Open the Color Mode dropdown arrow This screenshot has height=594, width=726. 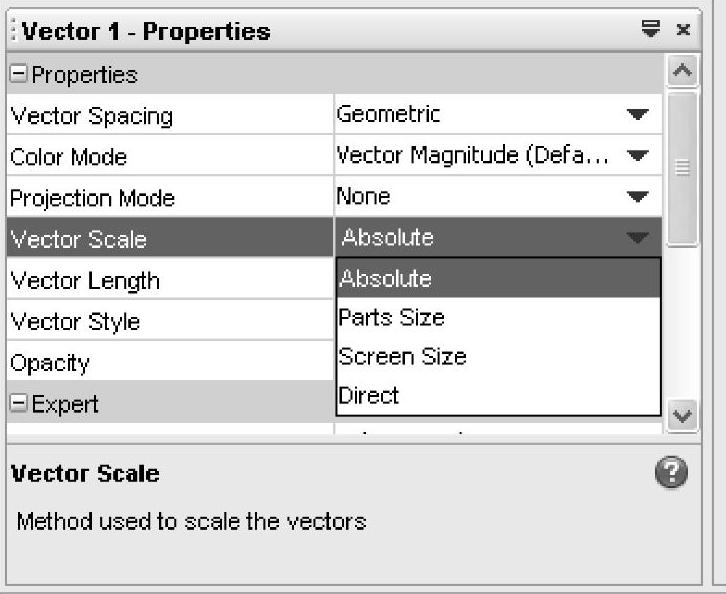pos(638,155)
